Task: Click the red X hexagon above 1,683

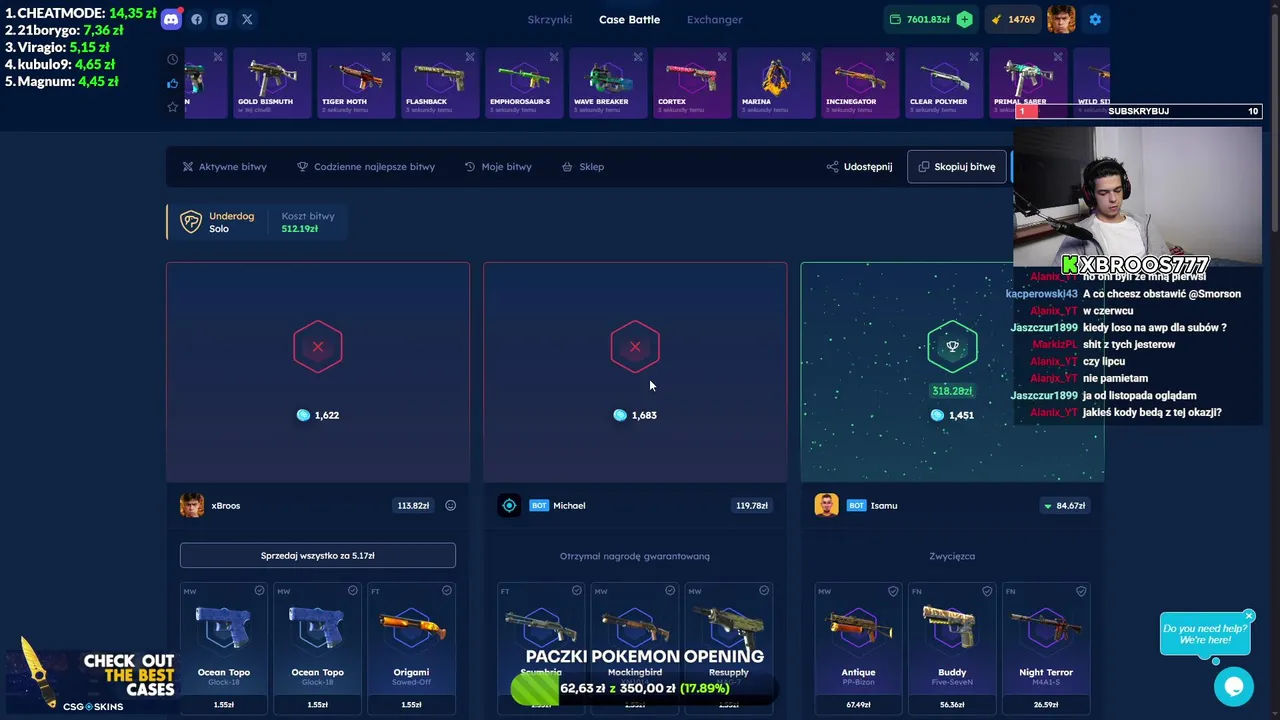Action: pos(635,346)
